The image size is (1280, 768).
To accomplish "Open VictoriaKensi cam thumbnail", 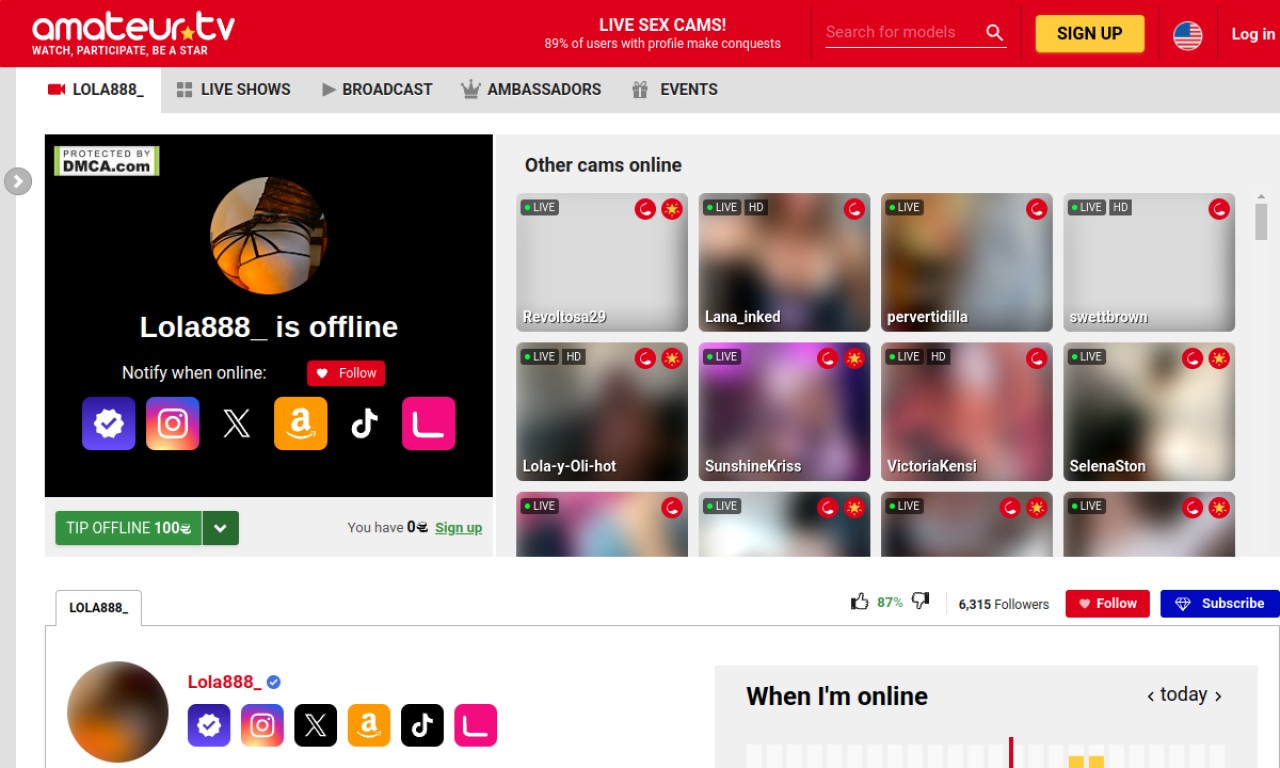I will 967,411.
